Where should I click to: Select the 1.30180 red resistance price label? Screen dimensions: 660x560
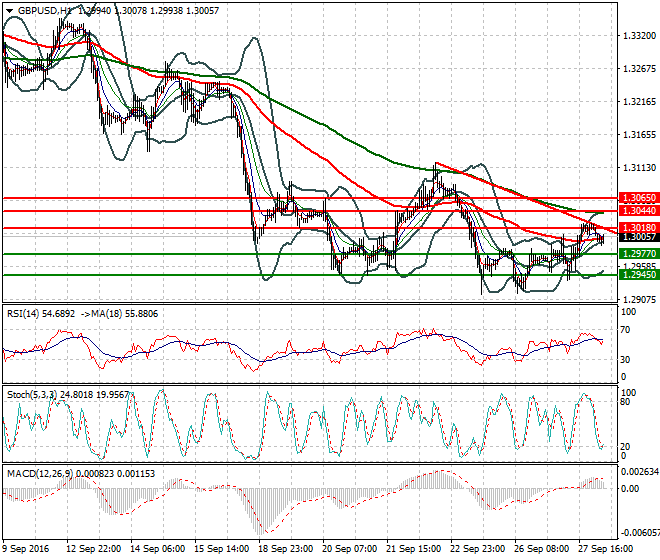[x=639, y=228]
